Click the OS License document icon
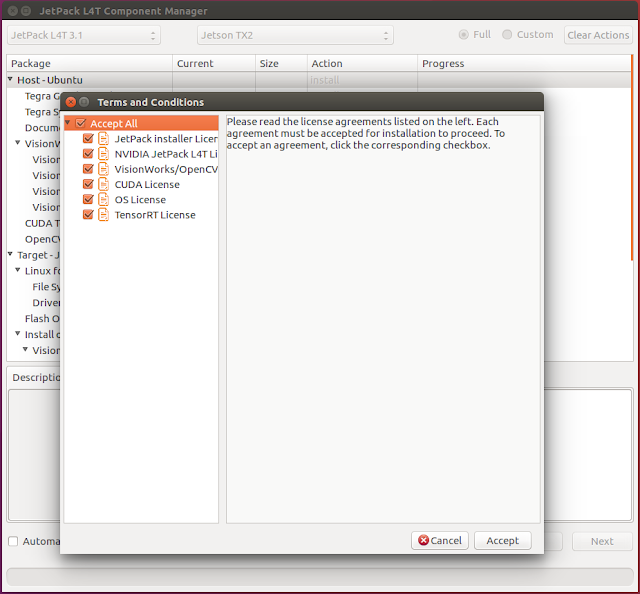 click(103, 200)
